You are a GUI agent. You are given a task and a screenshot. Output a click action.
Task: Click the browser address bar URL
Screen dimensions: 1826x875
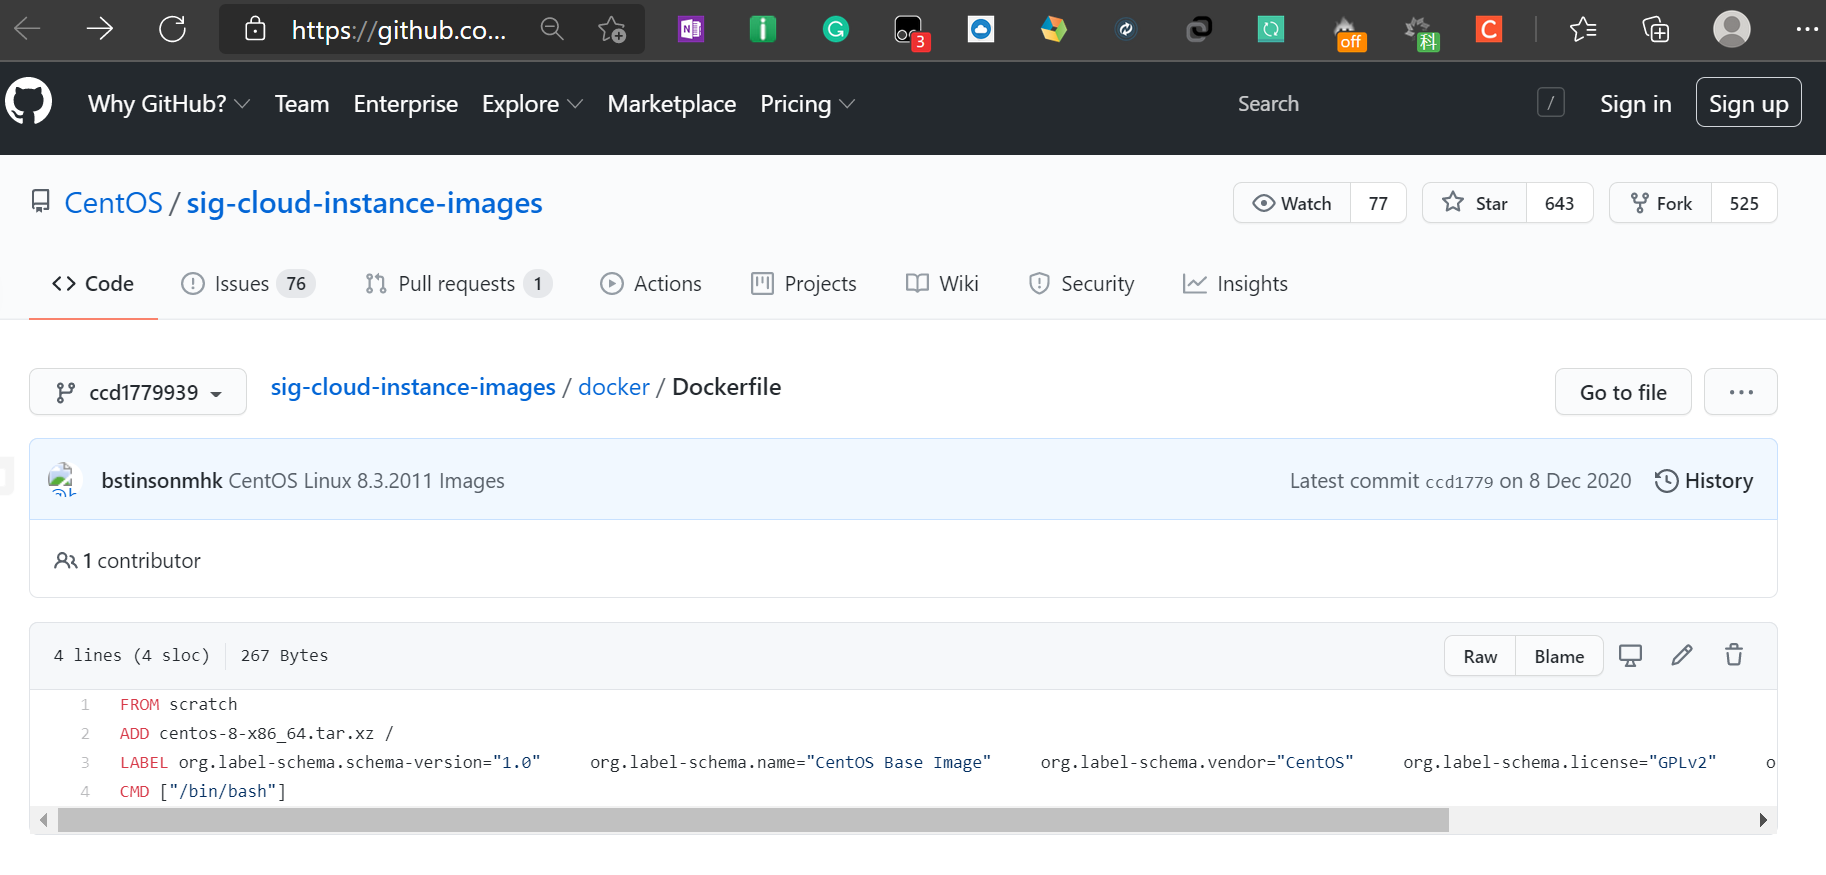(x=399, y=30)
